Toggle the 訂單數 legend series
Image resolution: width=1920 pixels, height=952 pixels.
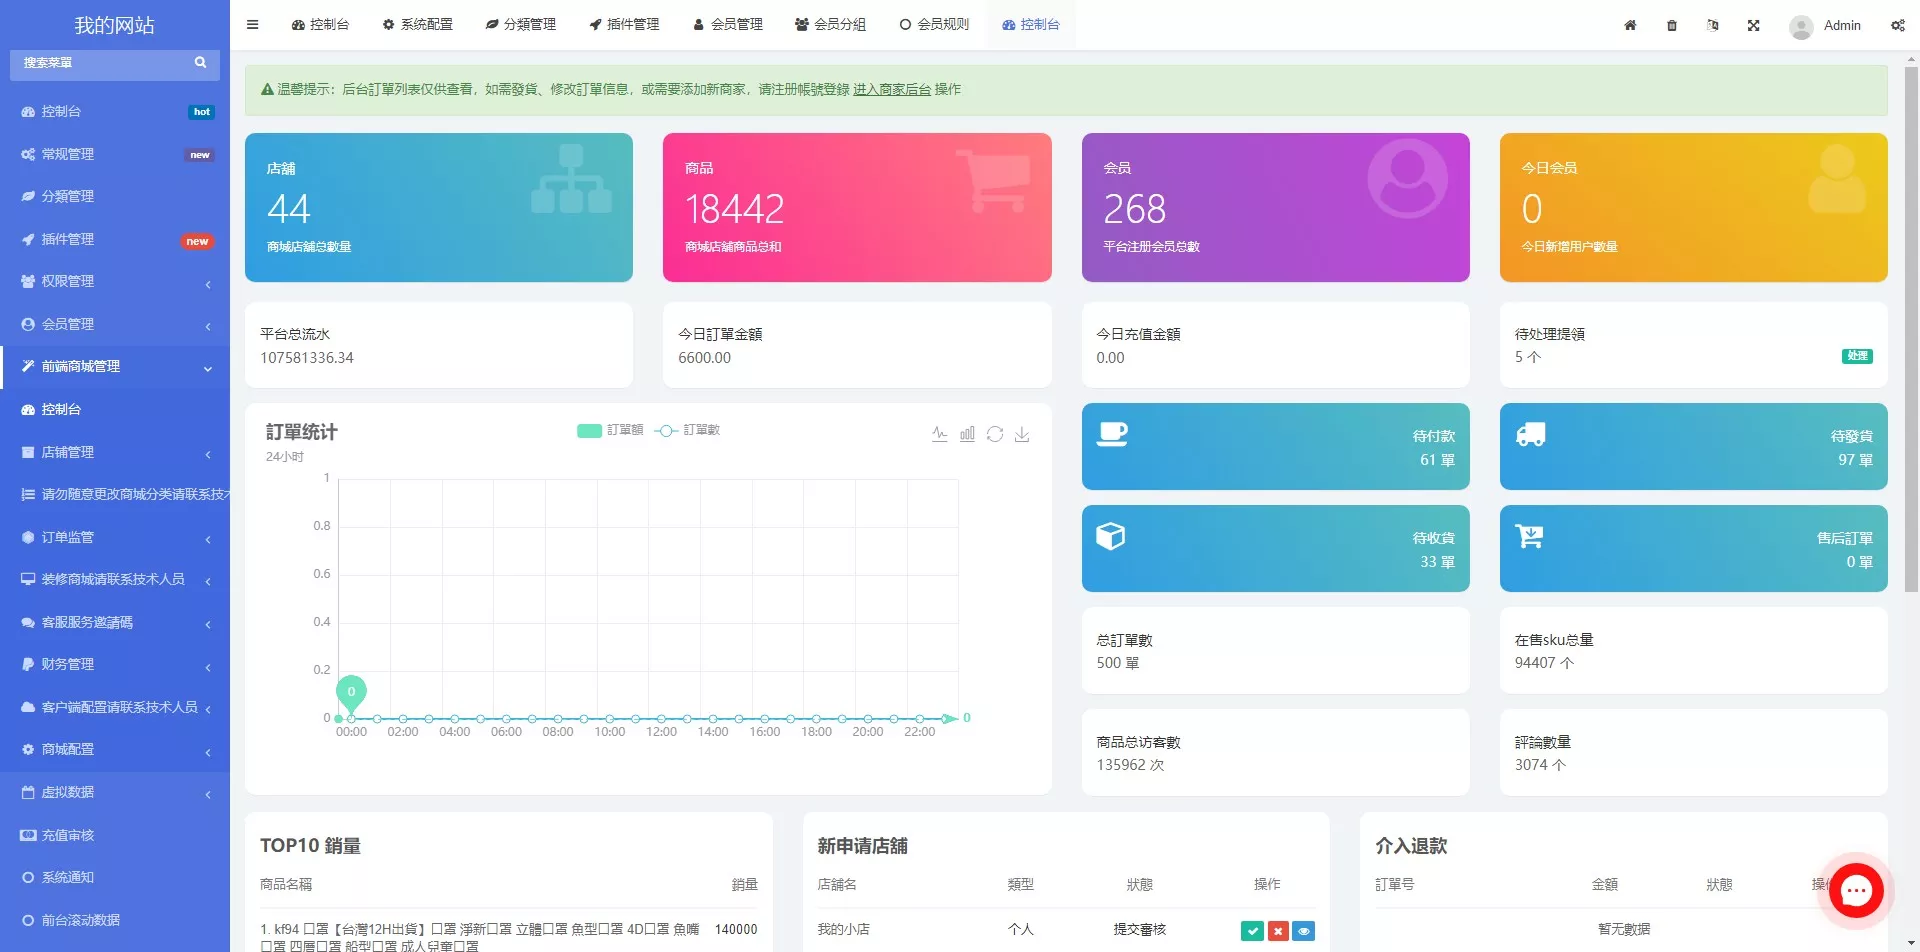point(688,430)
